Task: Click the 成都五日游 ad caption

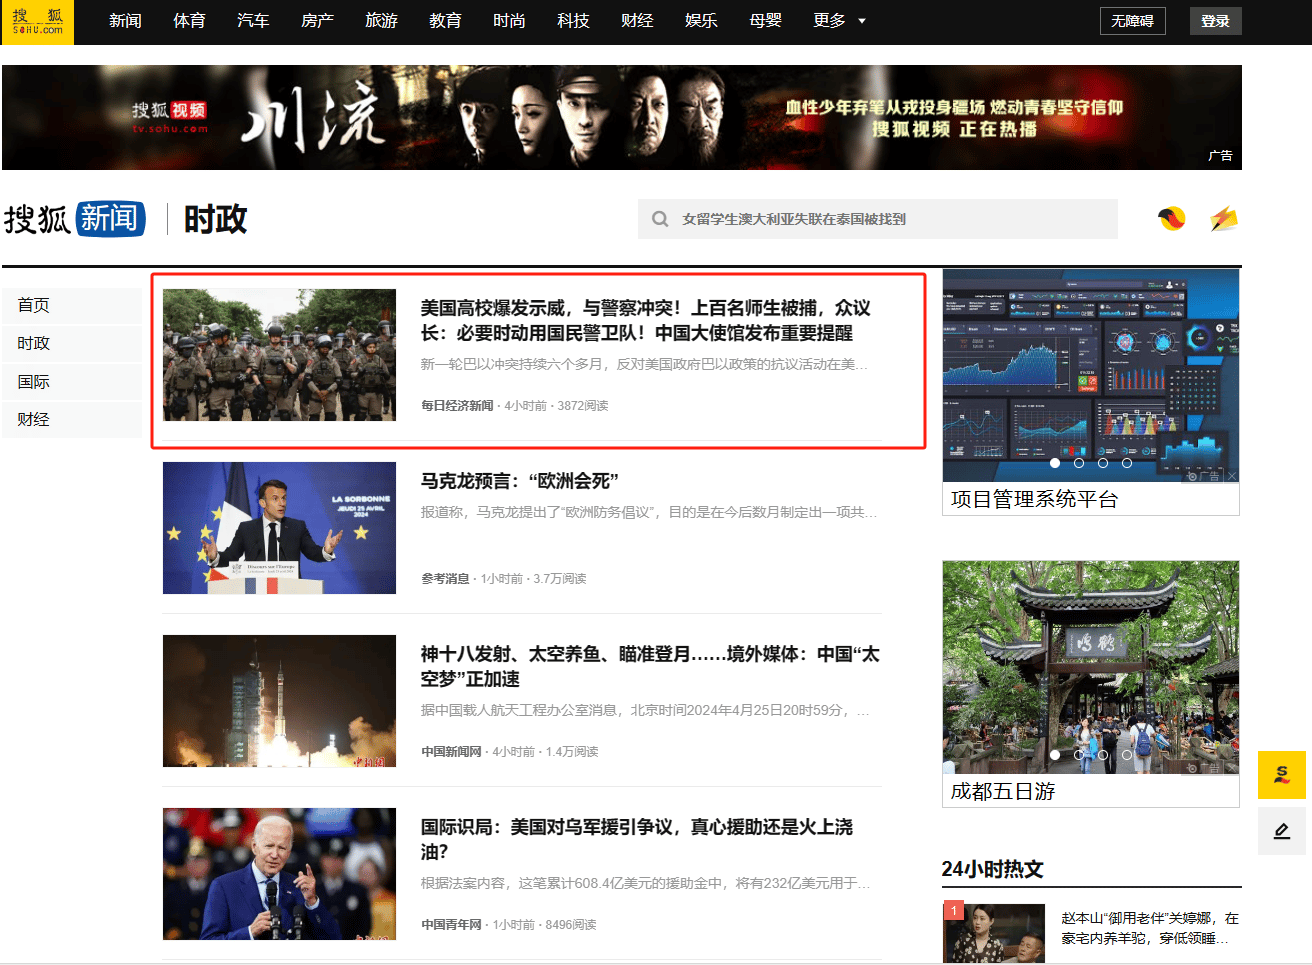Action: pos(1003,791)
